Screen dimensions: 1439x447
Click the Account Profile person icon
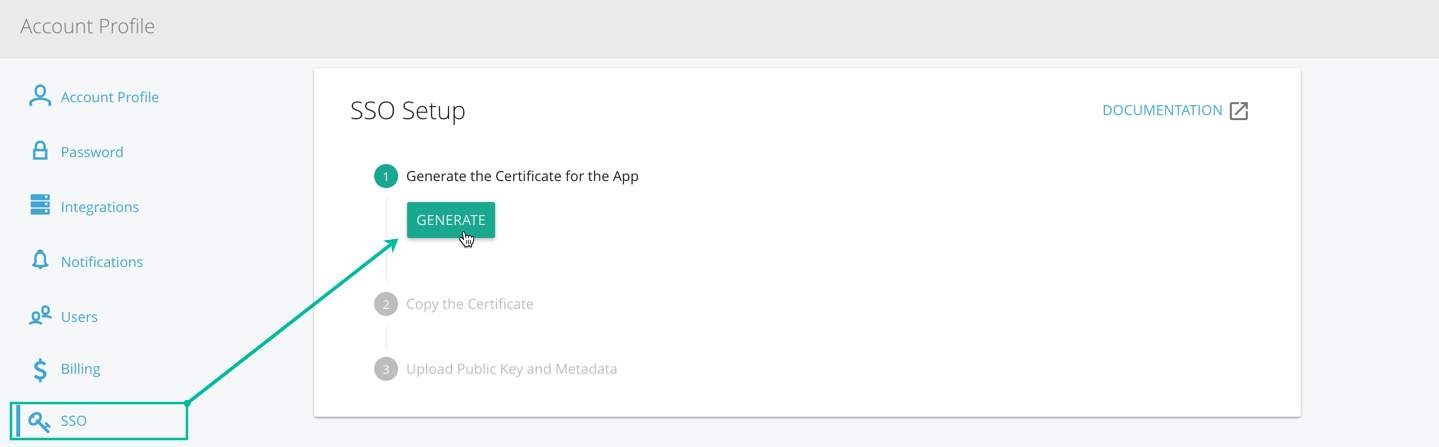[40, 96]
